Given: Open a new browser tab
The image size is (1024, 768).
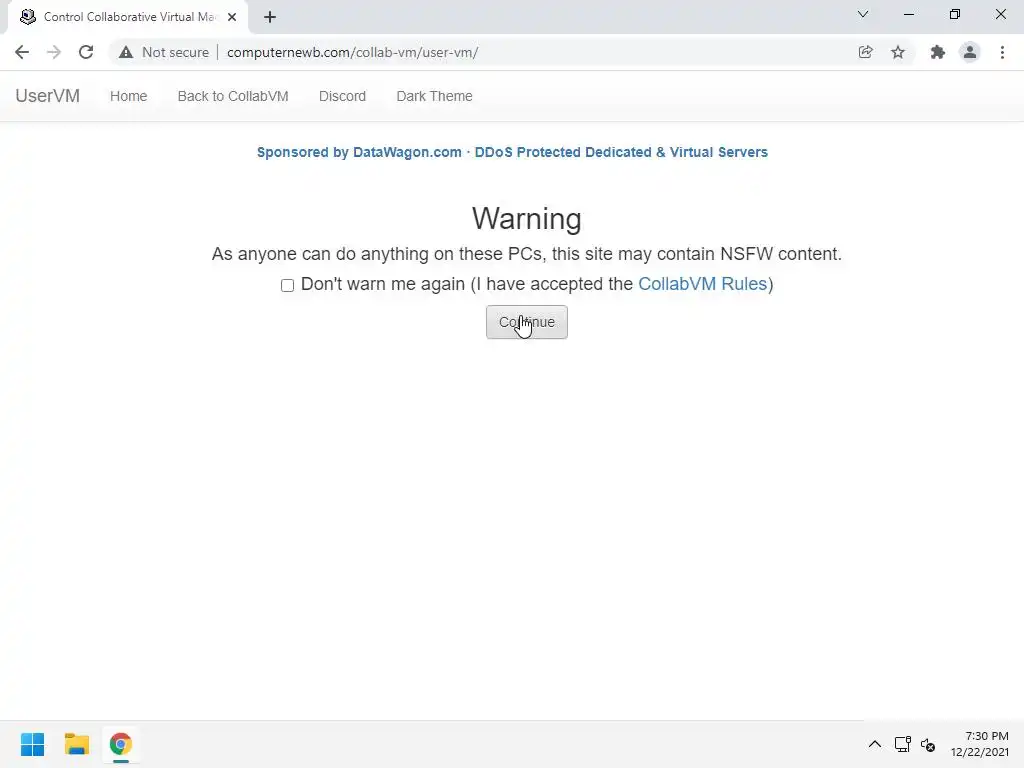Looking at the screenshot, I should tap(270, 17).
